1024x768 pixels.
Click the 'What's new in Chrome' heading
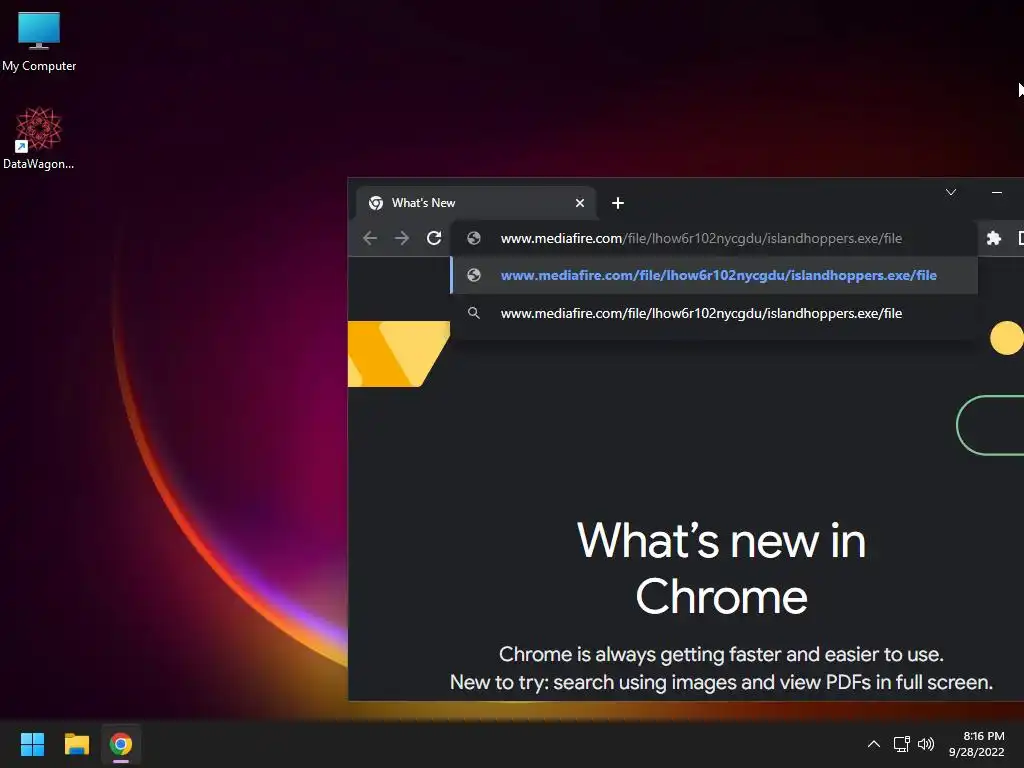point(721,569)
